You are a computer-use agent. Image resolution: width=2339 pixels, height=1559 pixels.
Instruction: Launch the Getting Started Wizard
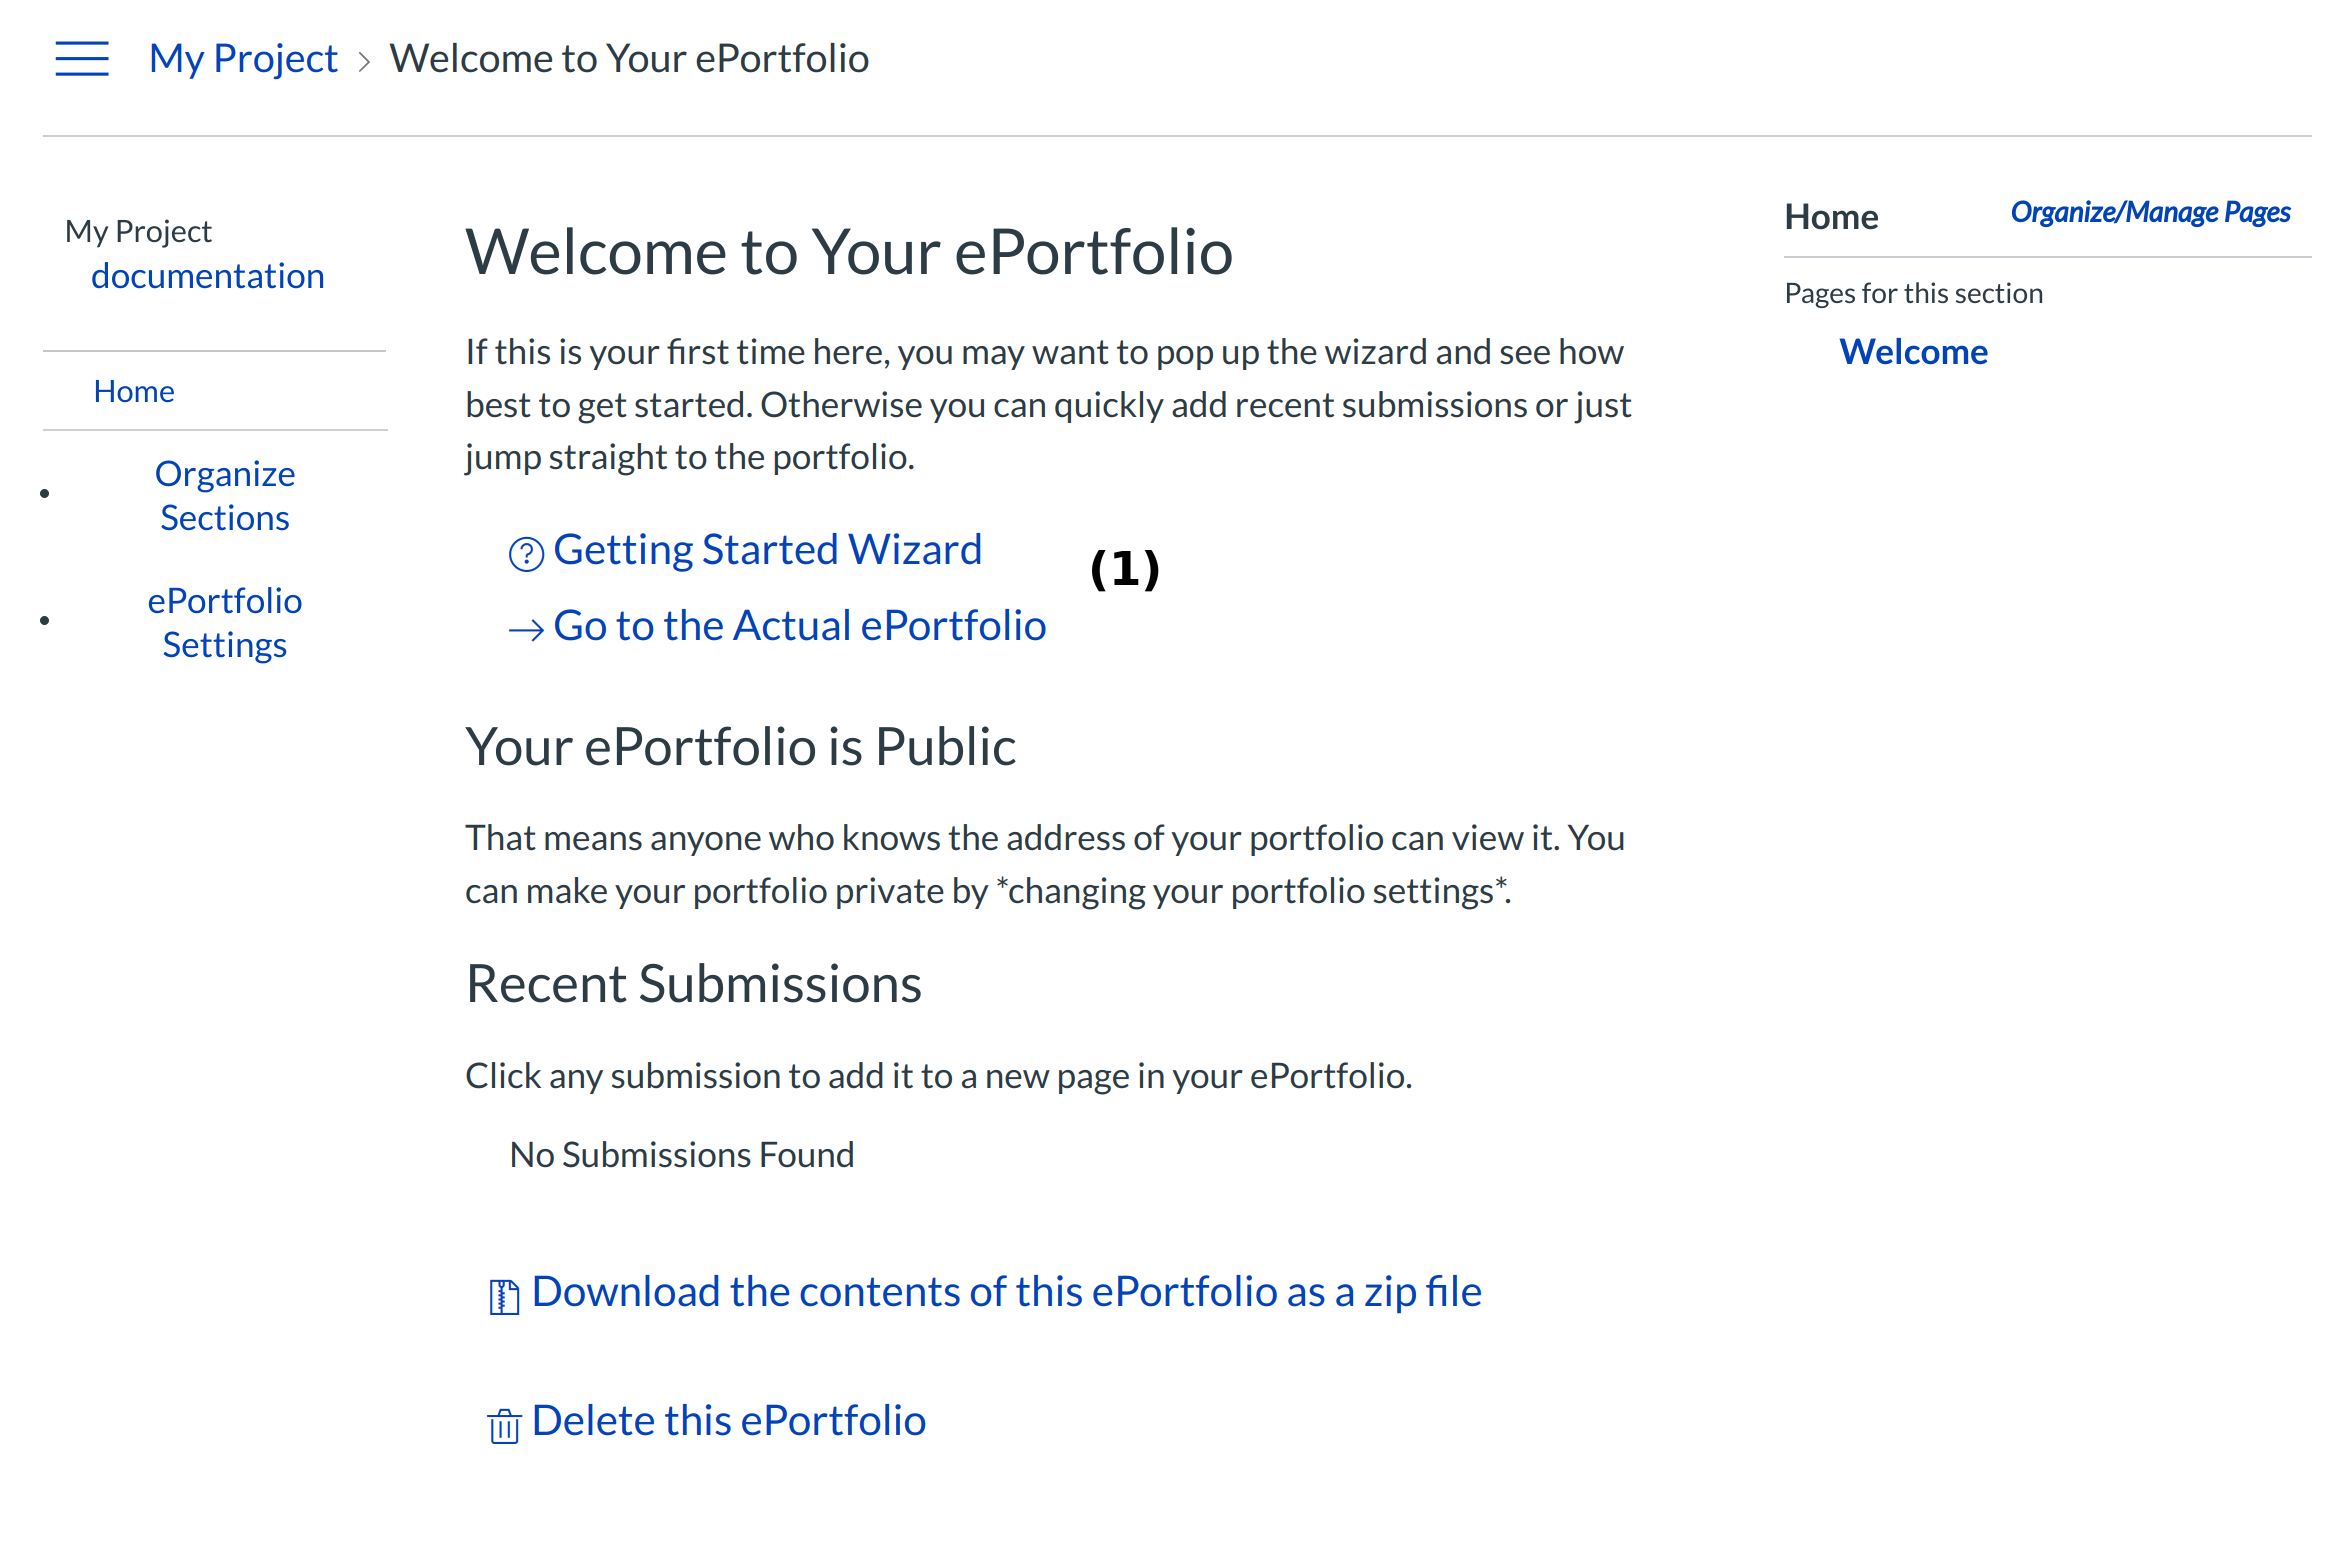point(767,550)
